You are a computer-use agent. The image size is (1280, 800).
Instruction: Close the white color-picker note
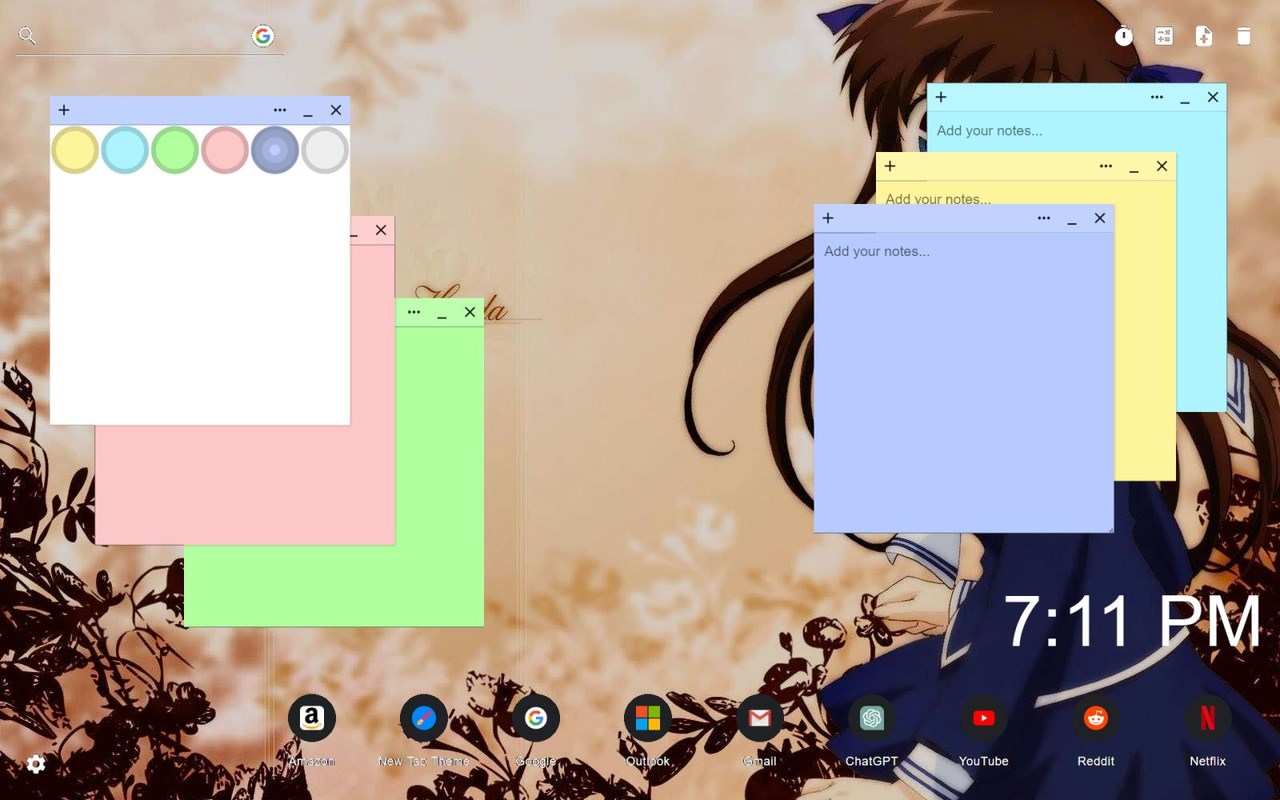336,110
